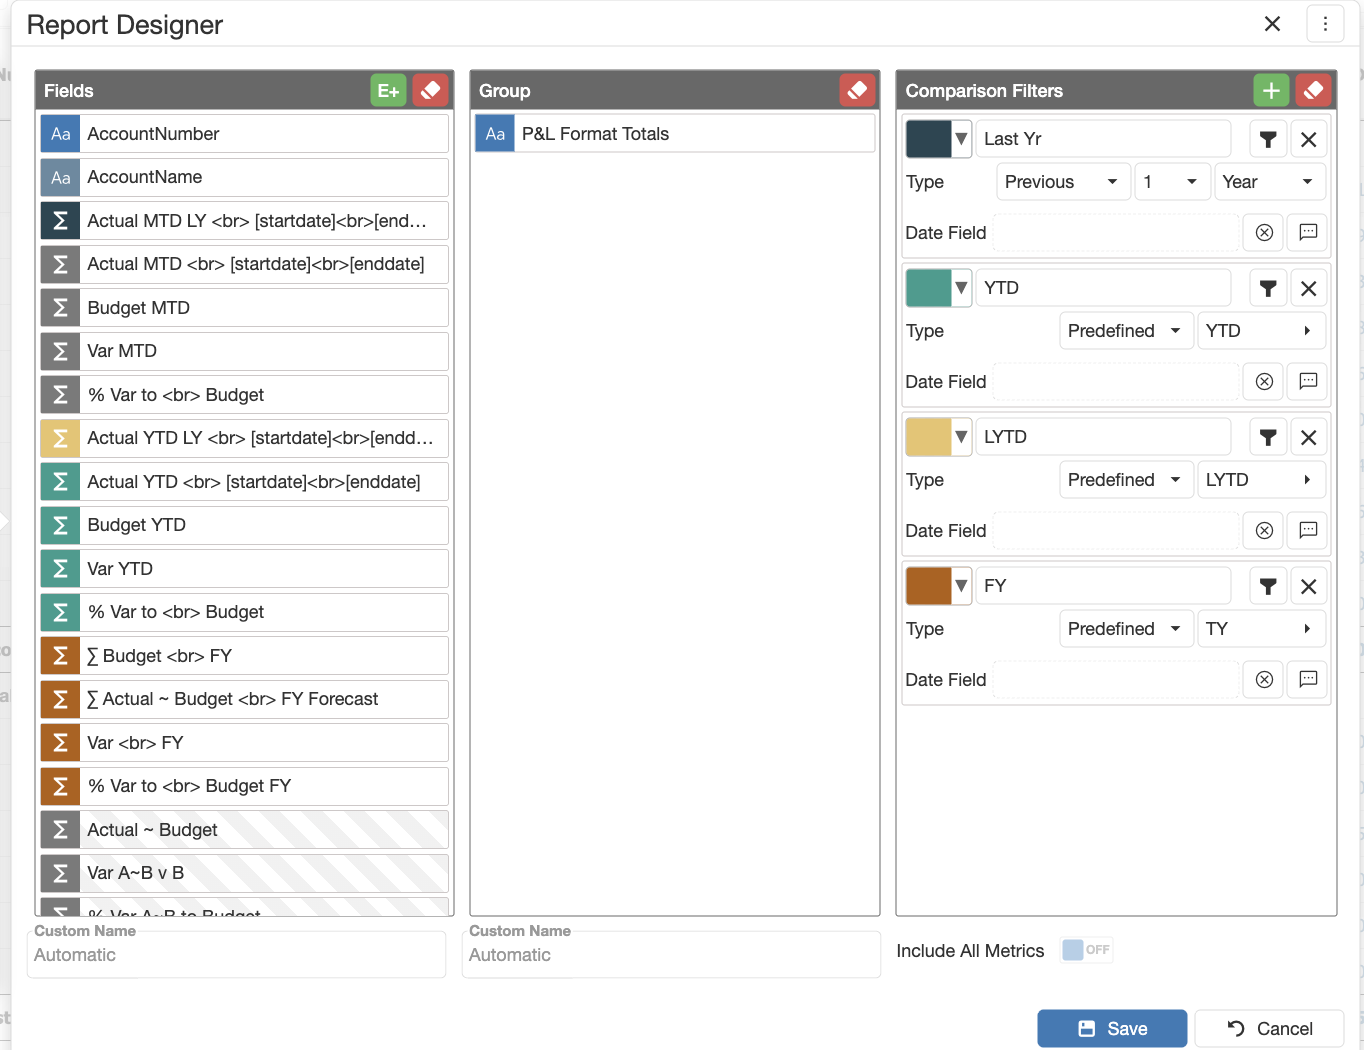Expand the LYTD predefined value selector
1364x1050 pixels.
click(1262, 480)
